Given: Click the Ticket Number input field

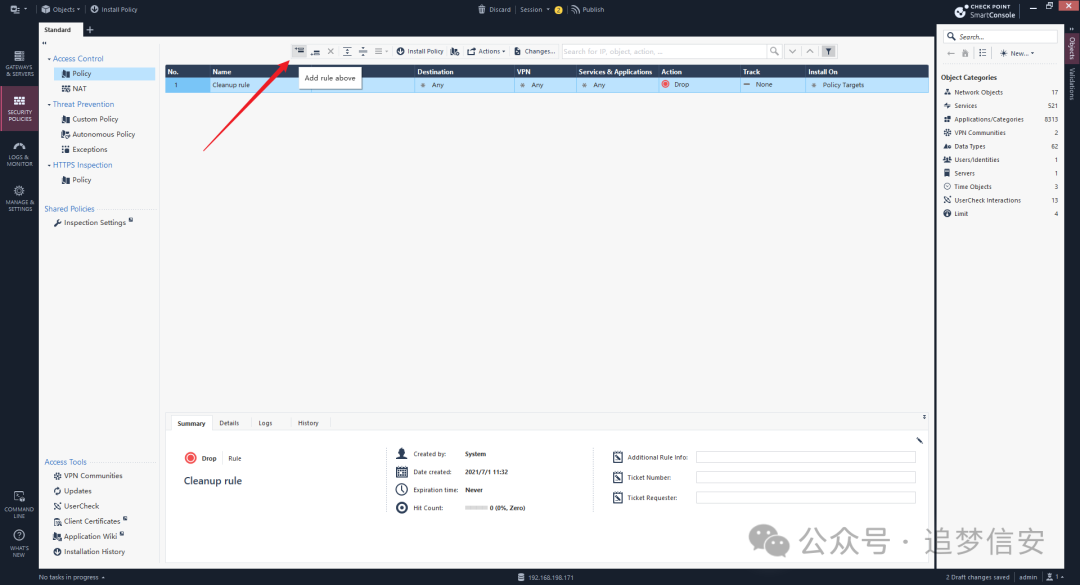Looking at the screenshot, I should tap(805, 478).
